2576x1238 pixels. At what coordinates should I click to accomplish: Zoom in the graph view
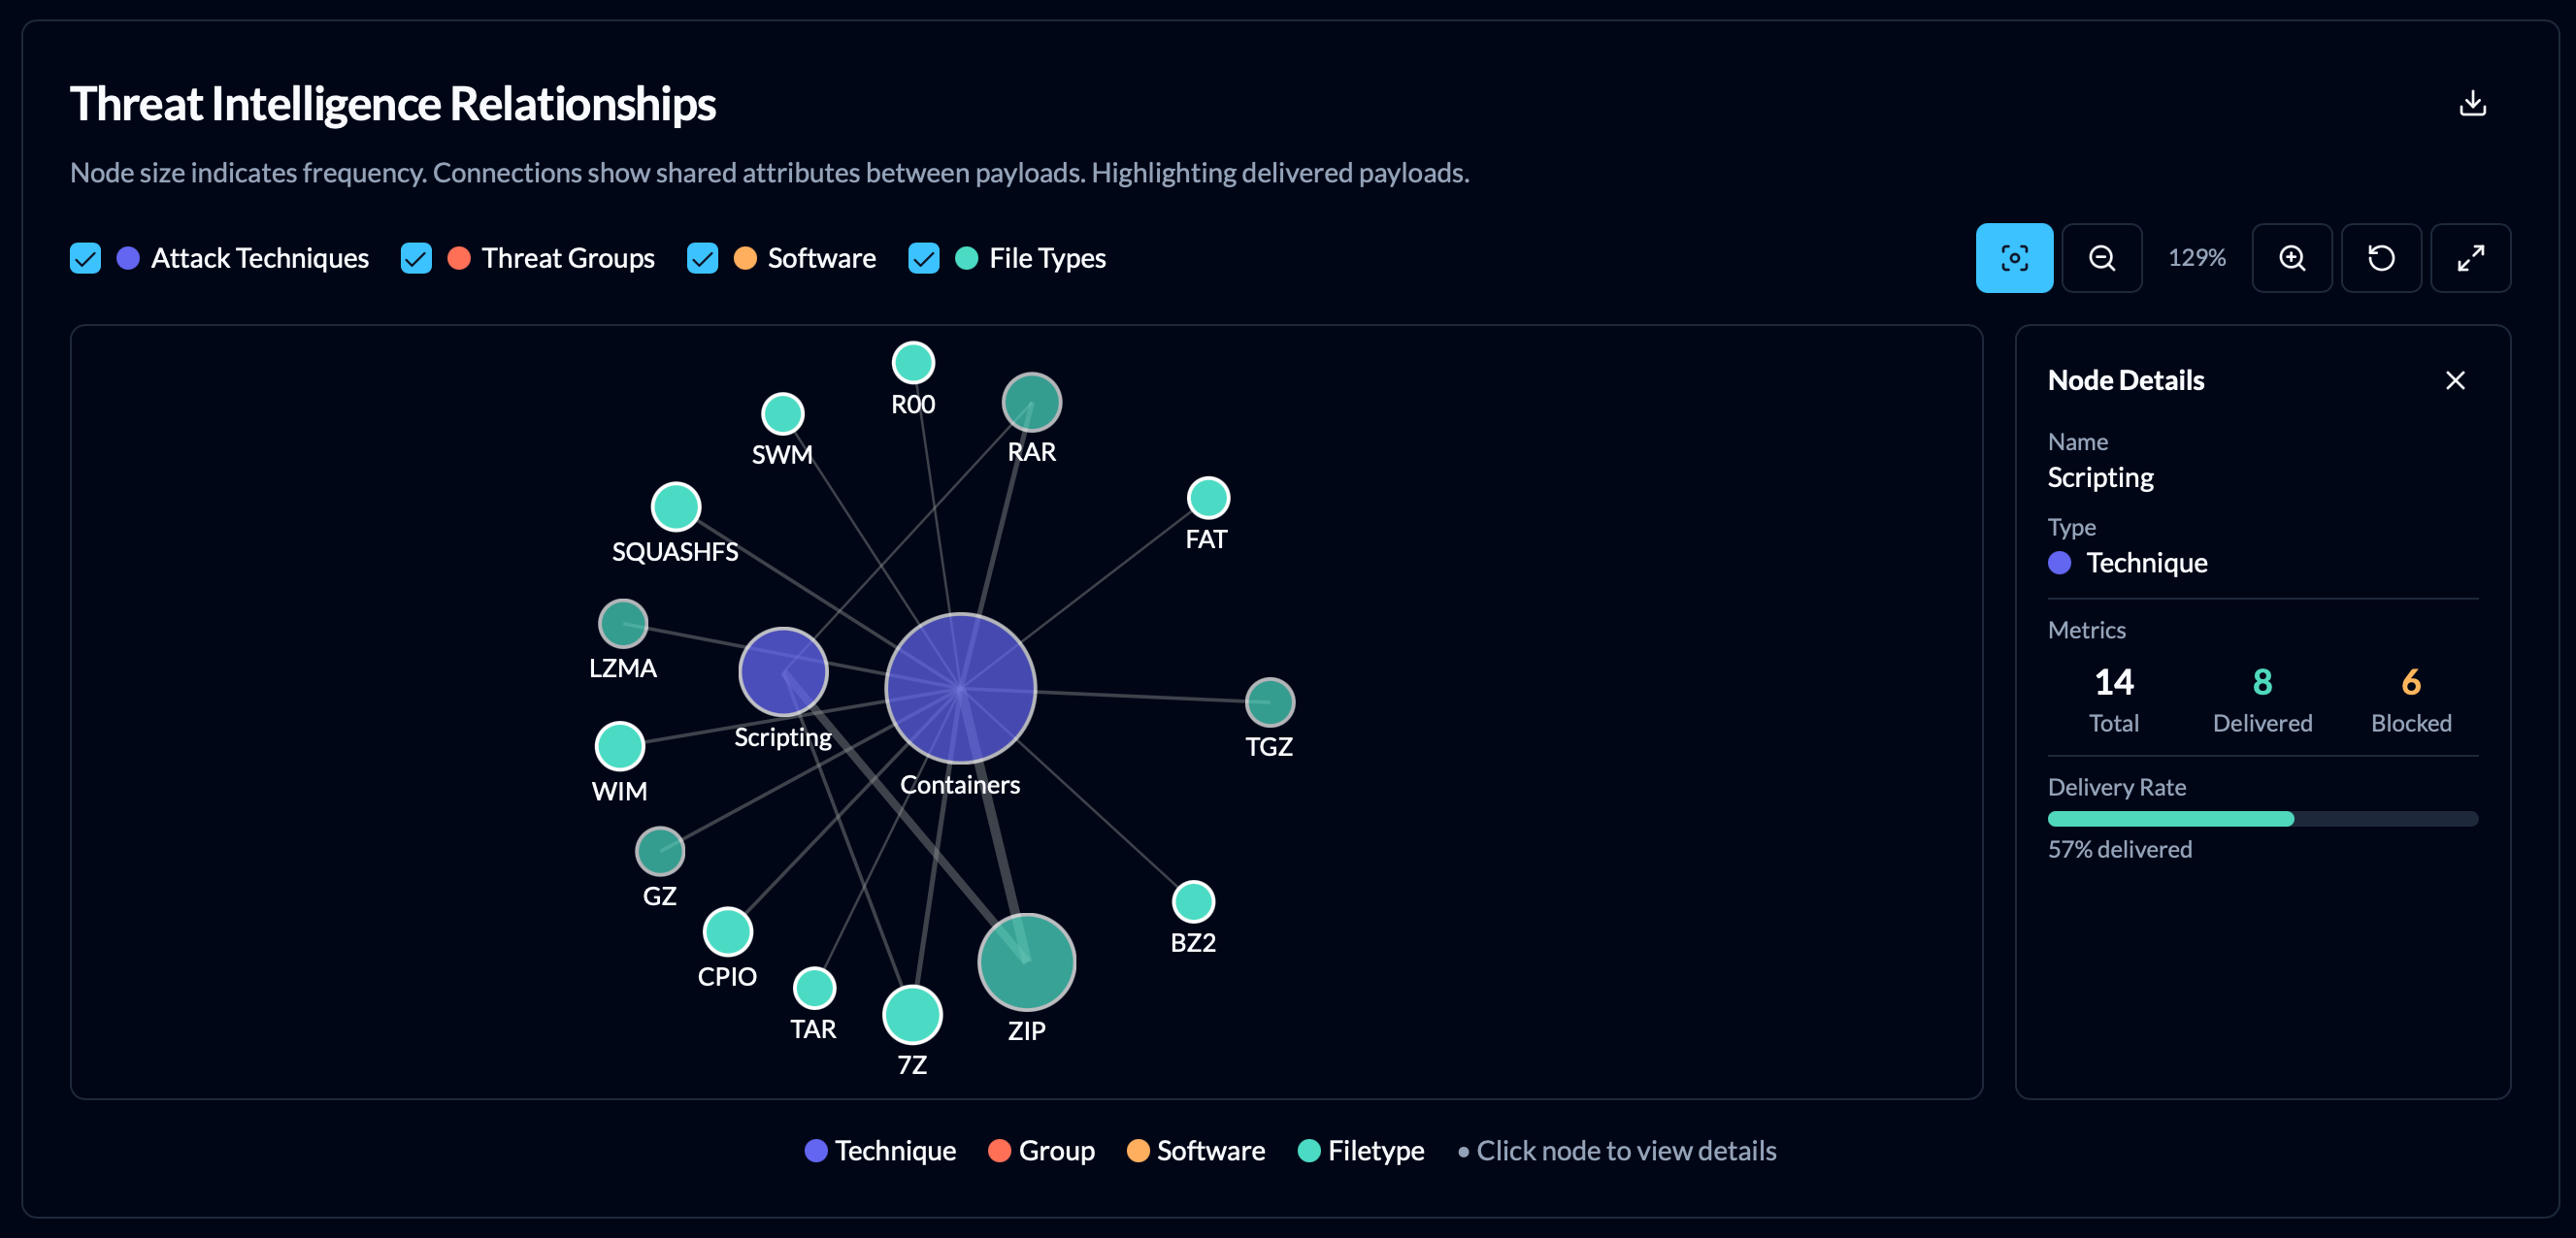[2292, 258]
